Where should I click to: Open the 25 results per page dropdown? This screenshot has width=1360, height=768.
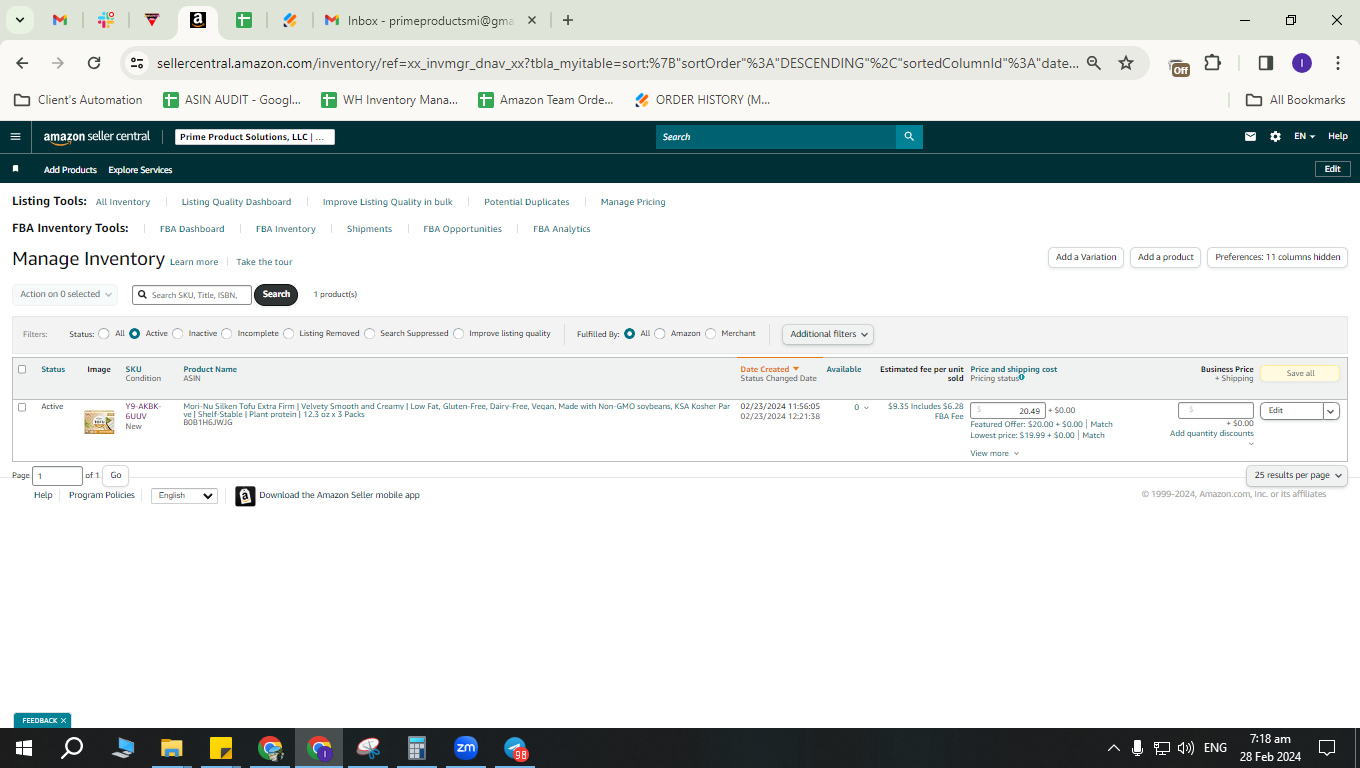(x=1297, y=475)
